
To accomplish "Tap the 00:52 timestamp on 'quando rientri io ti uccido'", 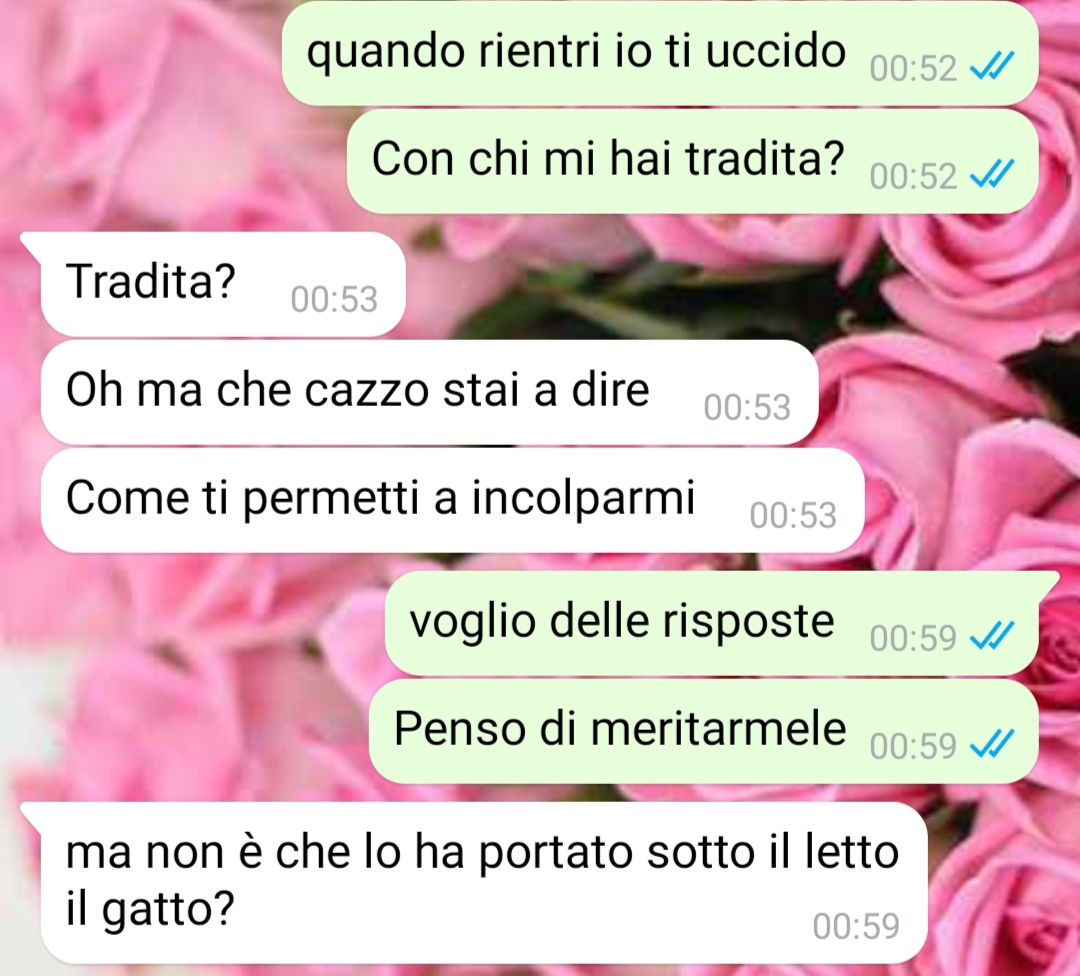I will click(x=913, y=68).
